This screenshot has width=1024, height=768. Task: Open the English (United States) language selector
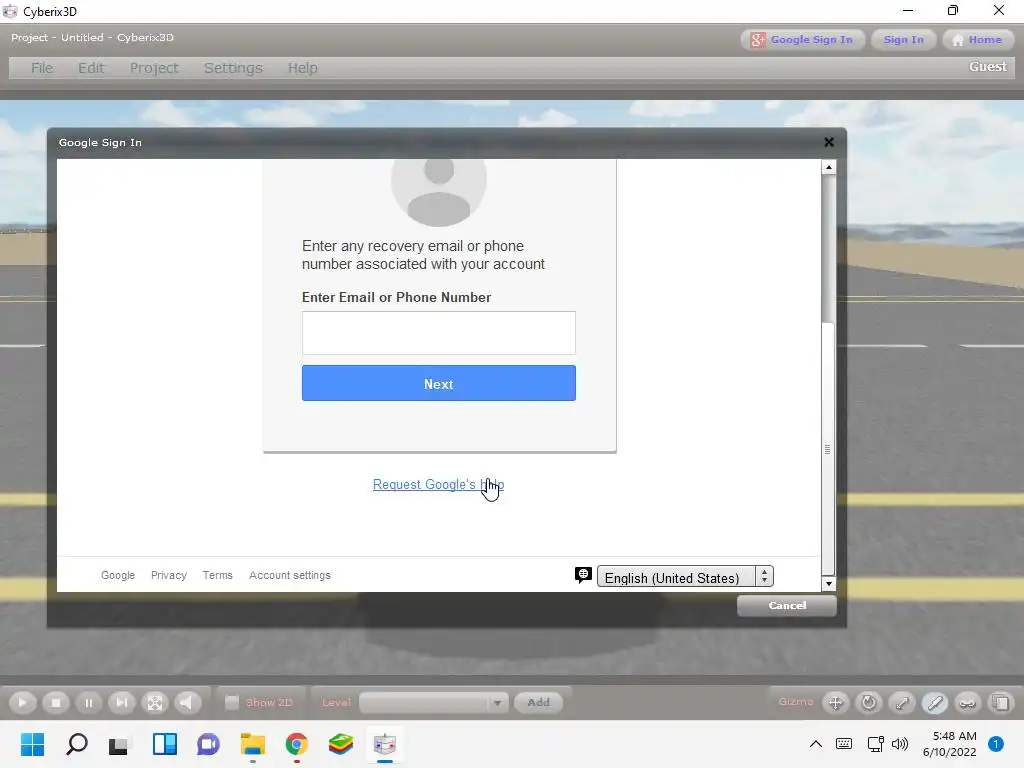(685, 577)
